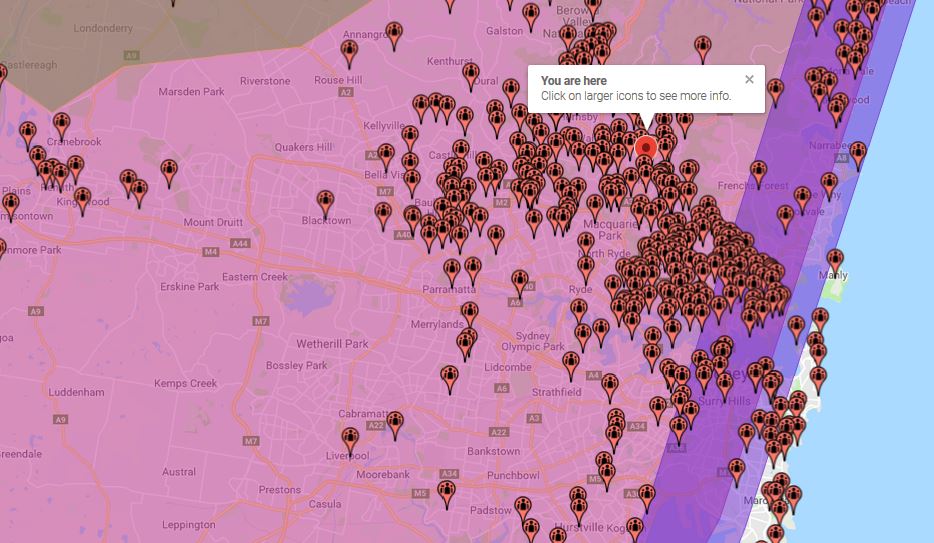Click the group marker below Moorebank's A34 sign
Viewport: 934px width, 543px height.
[447, 492]
